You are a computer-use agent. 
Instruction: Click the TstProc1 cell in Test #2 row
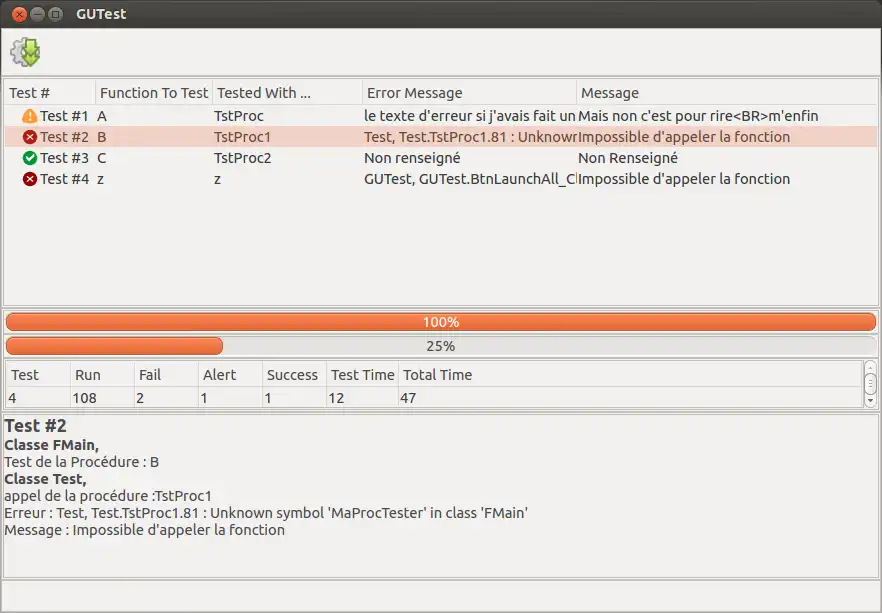(x=242, y=137)
